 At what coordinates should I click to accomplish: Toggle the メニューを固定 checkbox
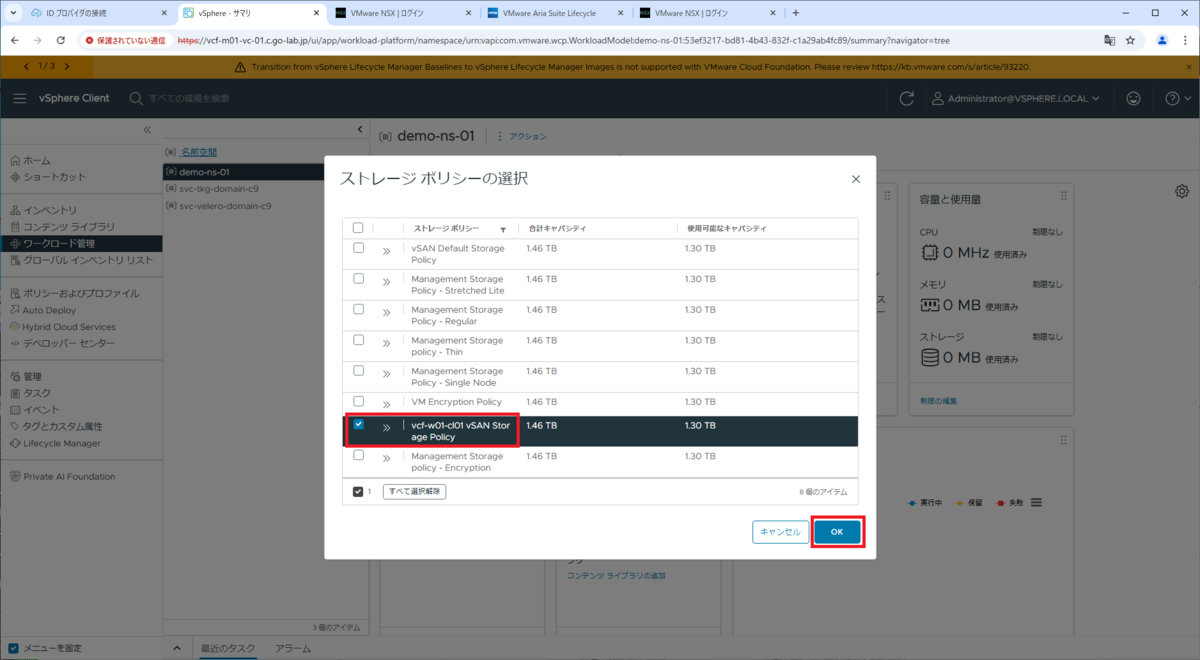tap(13, 649)
